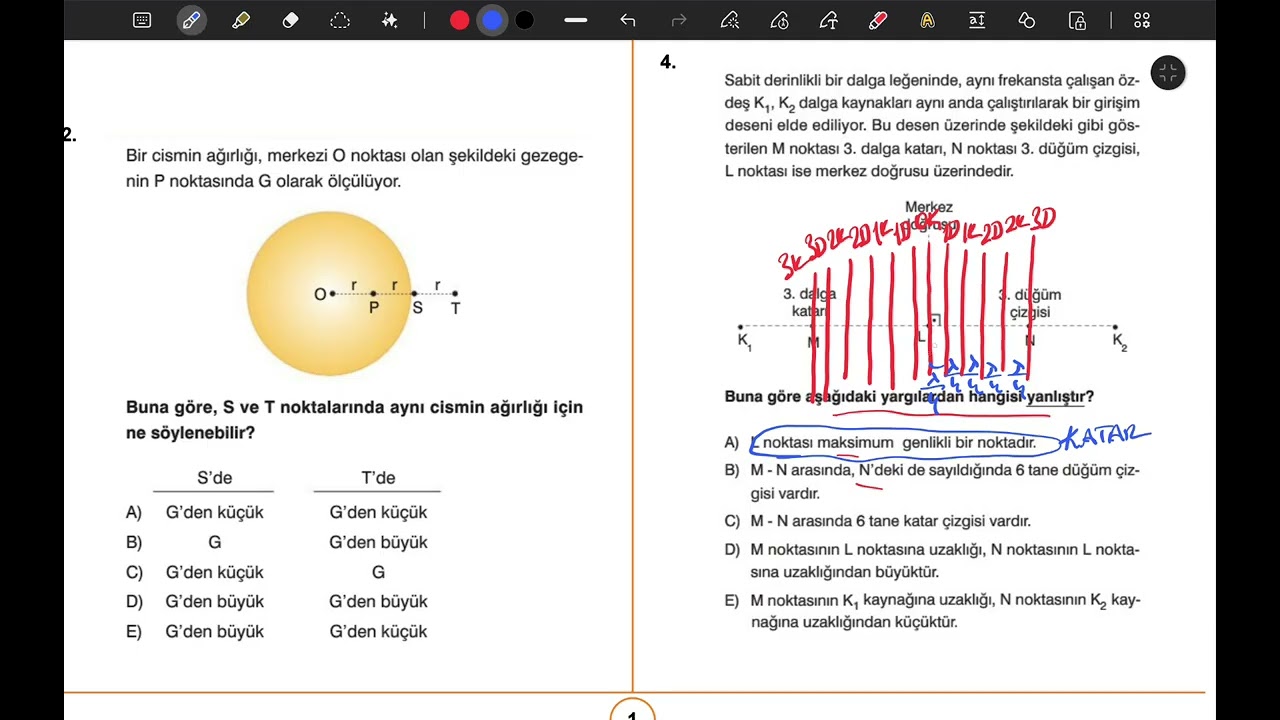The image size is (1280, 720).
Task: Pick the black pen color
Action: (x=524, y=20)
